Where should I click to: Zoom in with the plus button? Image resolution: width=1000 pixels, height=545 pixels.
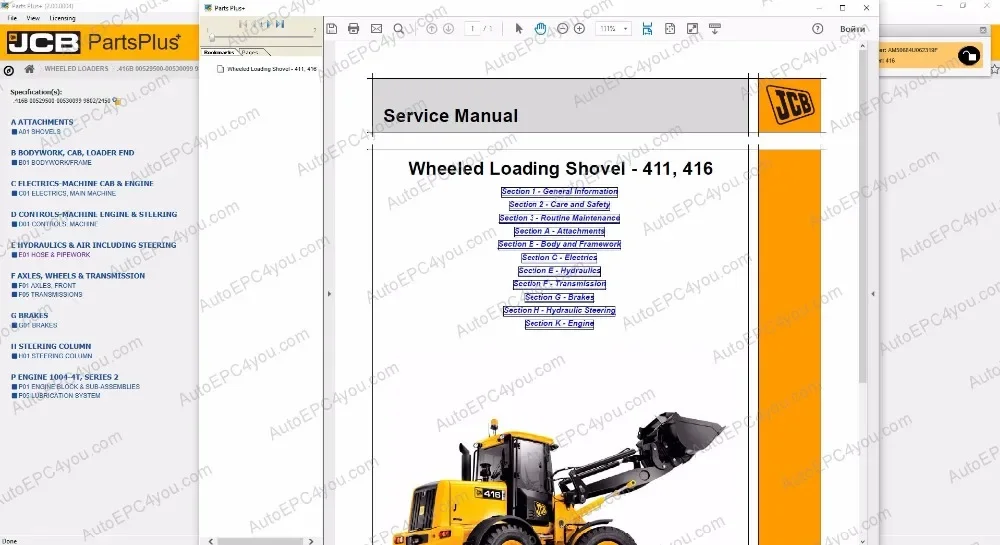579,29
